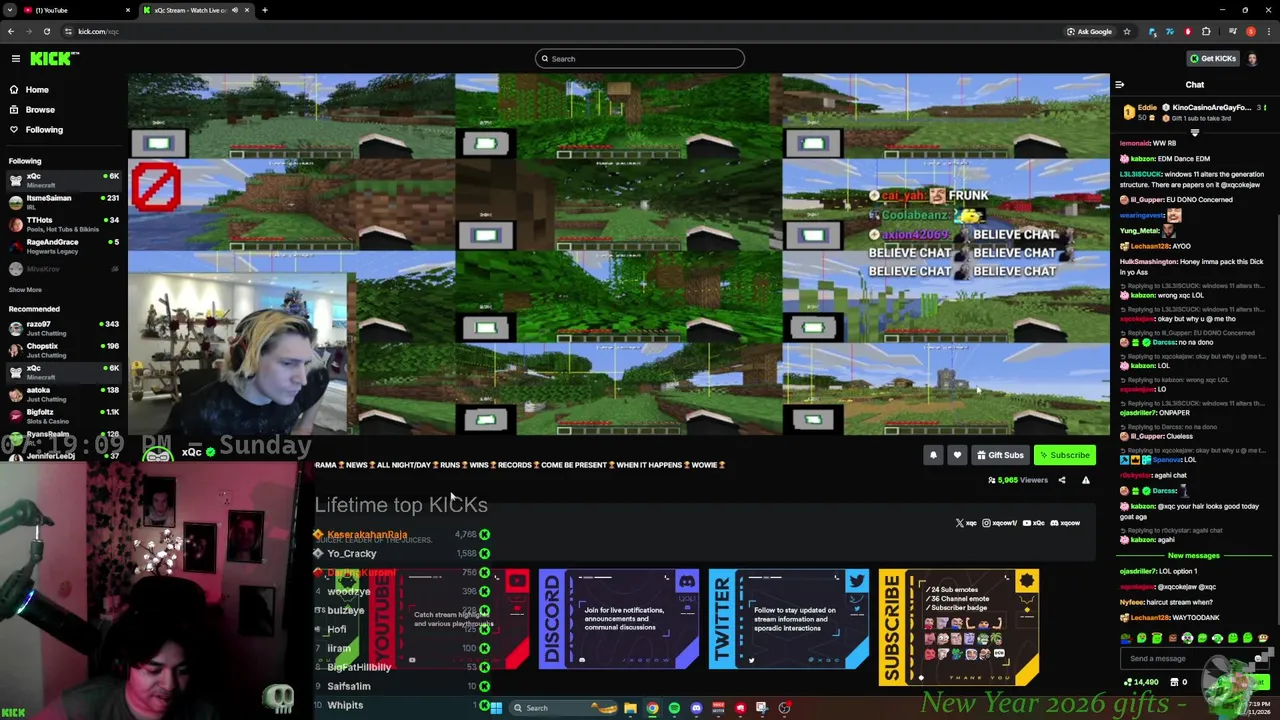Open user profile avatar menu

coord(1252,58)
